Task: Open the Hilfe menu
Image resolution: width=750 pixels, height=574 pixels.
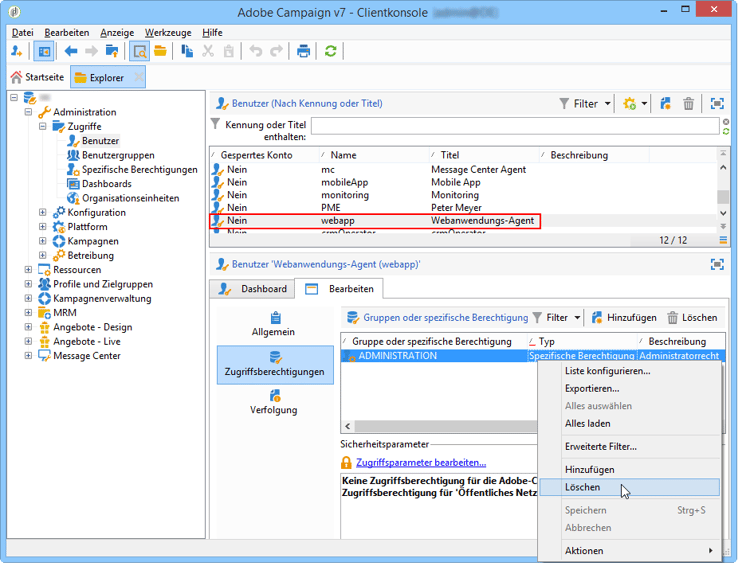Action: coord(212,33)
